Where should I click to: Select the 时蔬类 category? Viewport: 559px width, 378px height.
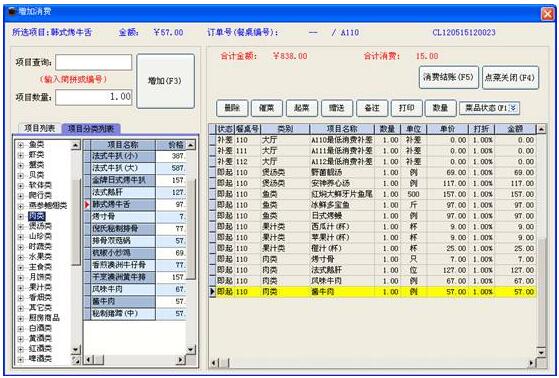point(40,247)
